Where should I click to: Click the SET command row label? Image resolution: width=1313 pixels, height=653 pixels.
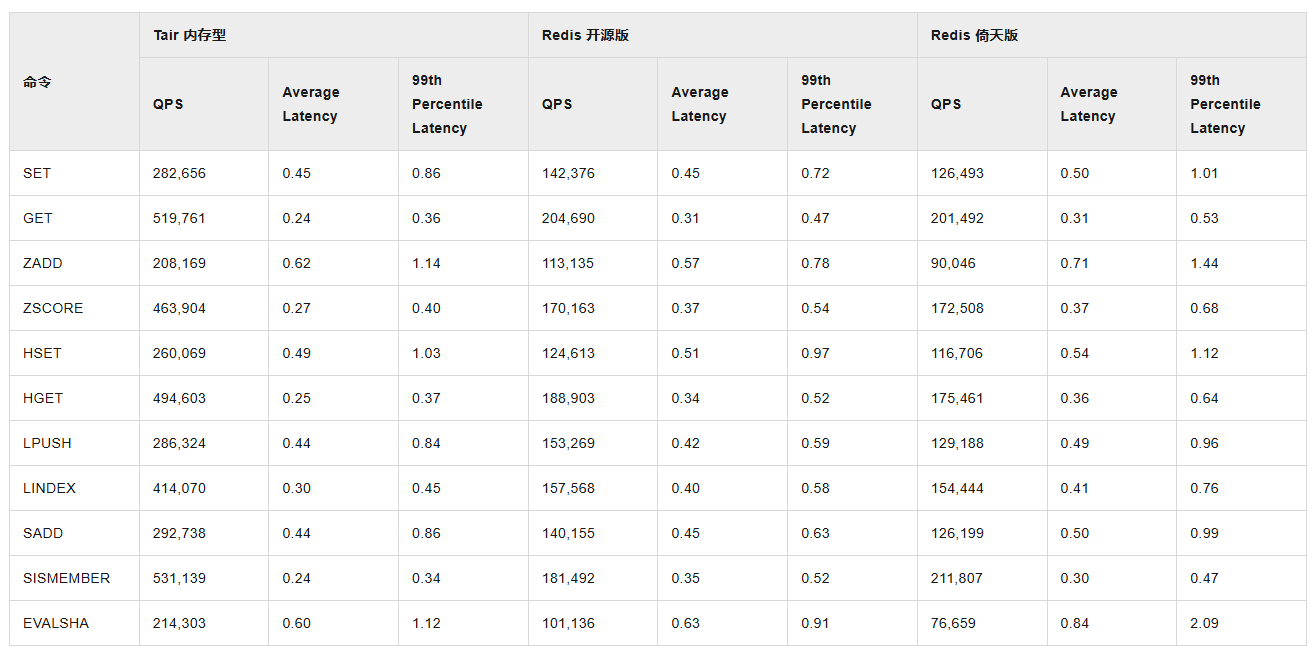click(37, 173)
